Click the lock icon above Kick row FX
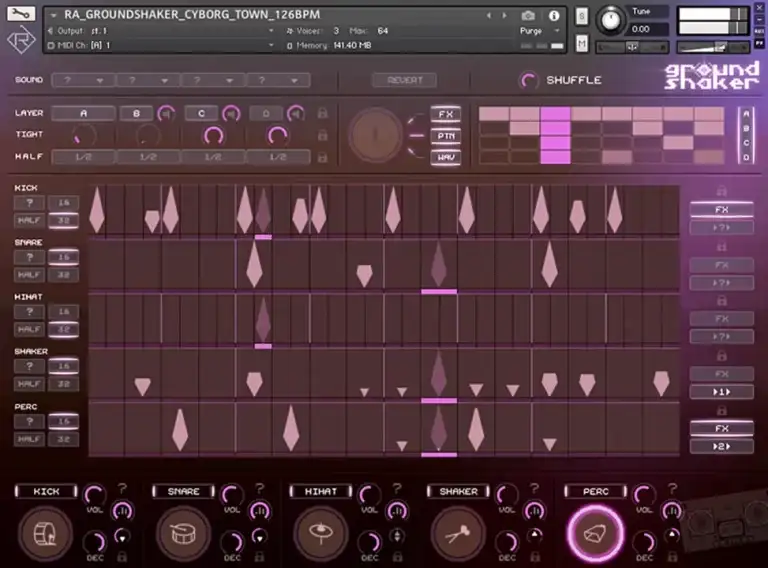The height and width of the screenshot is (568, 768). [721, 191]
